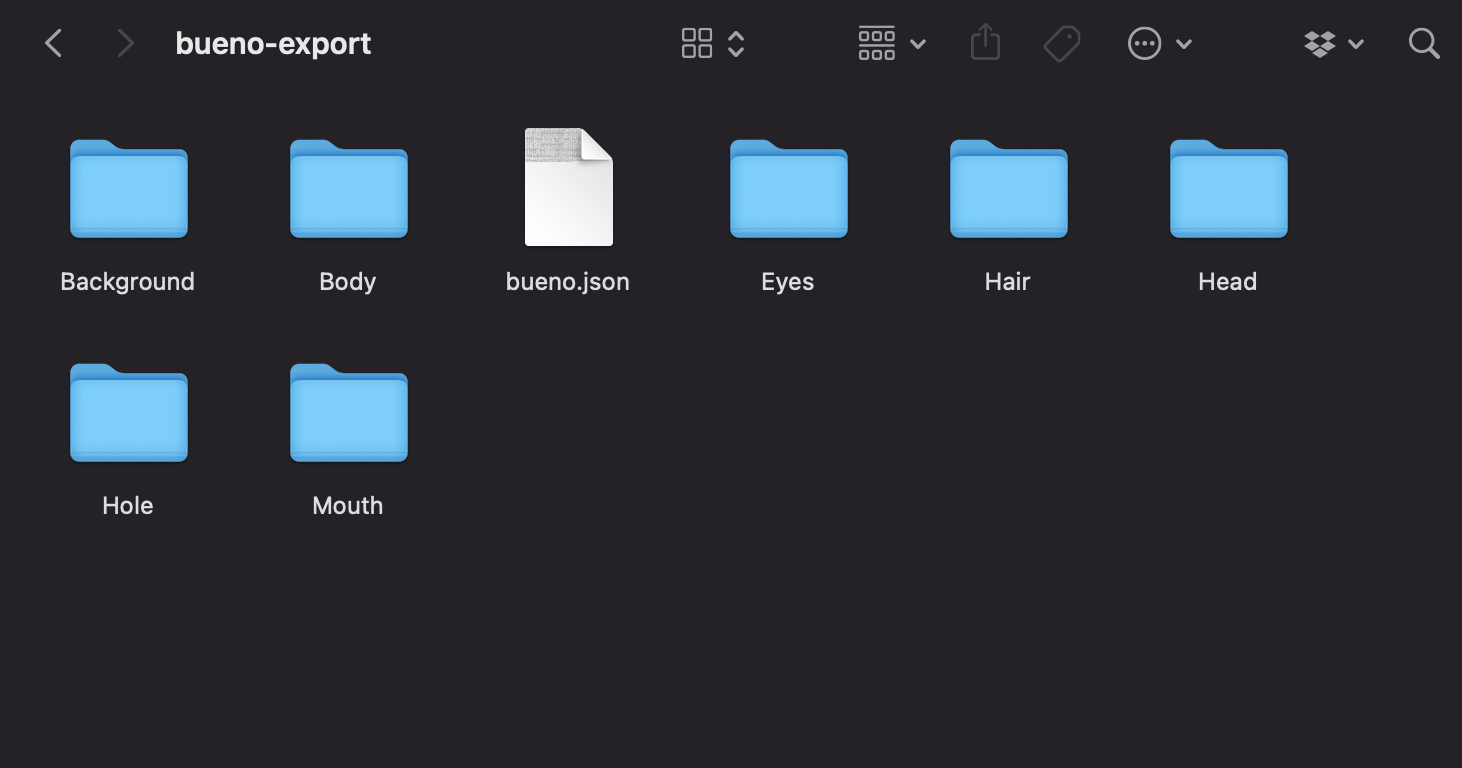Viewport: 1462px width, 768px height.
Task: Select the Body folder
Action: (x=349, y=190)
